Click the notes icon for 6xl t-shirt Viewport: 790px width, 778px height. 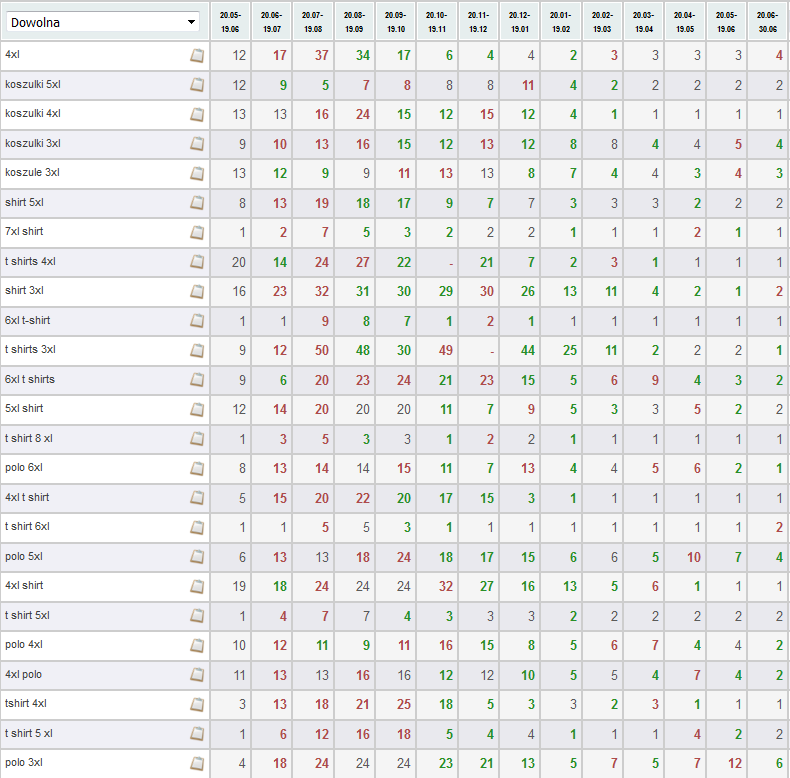point(197,320)
